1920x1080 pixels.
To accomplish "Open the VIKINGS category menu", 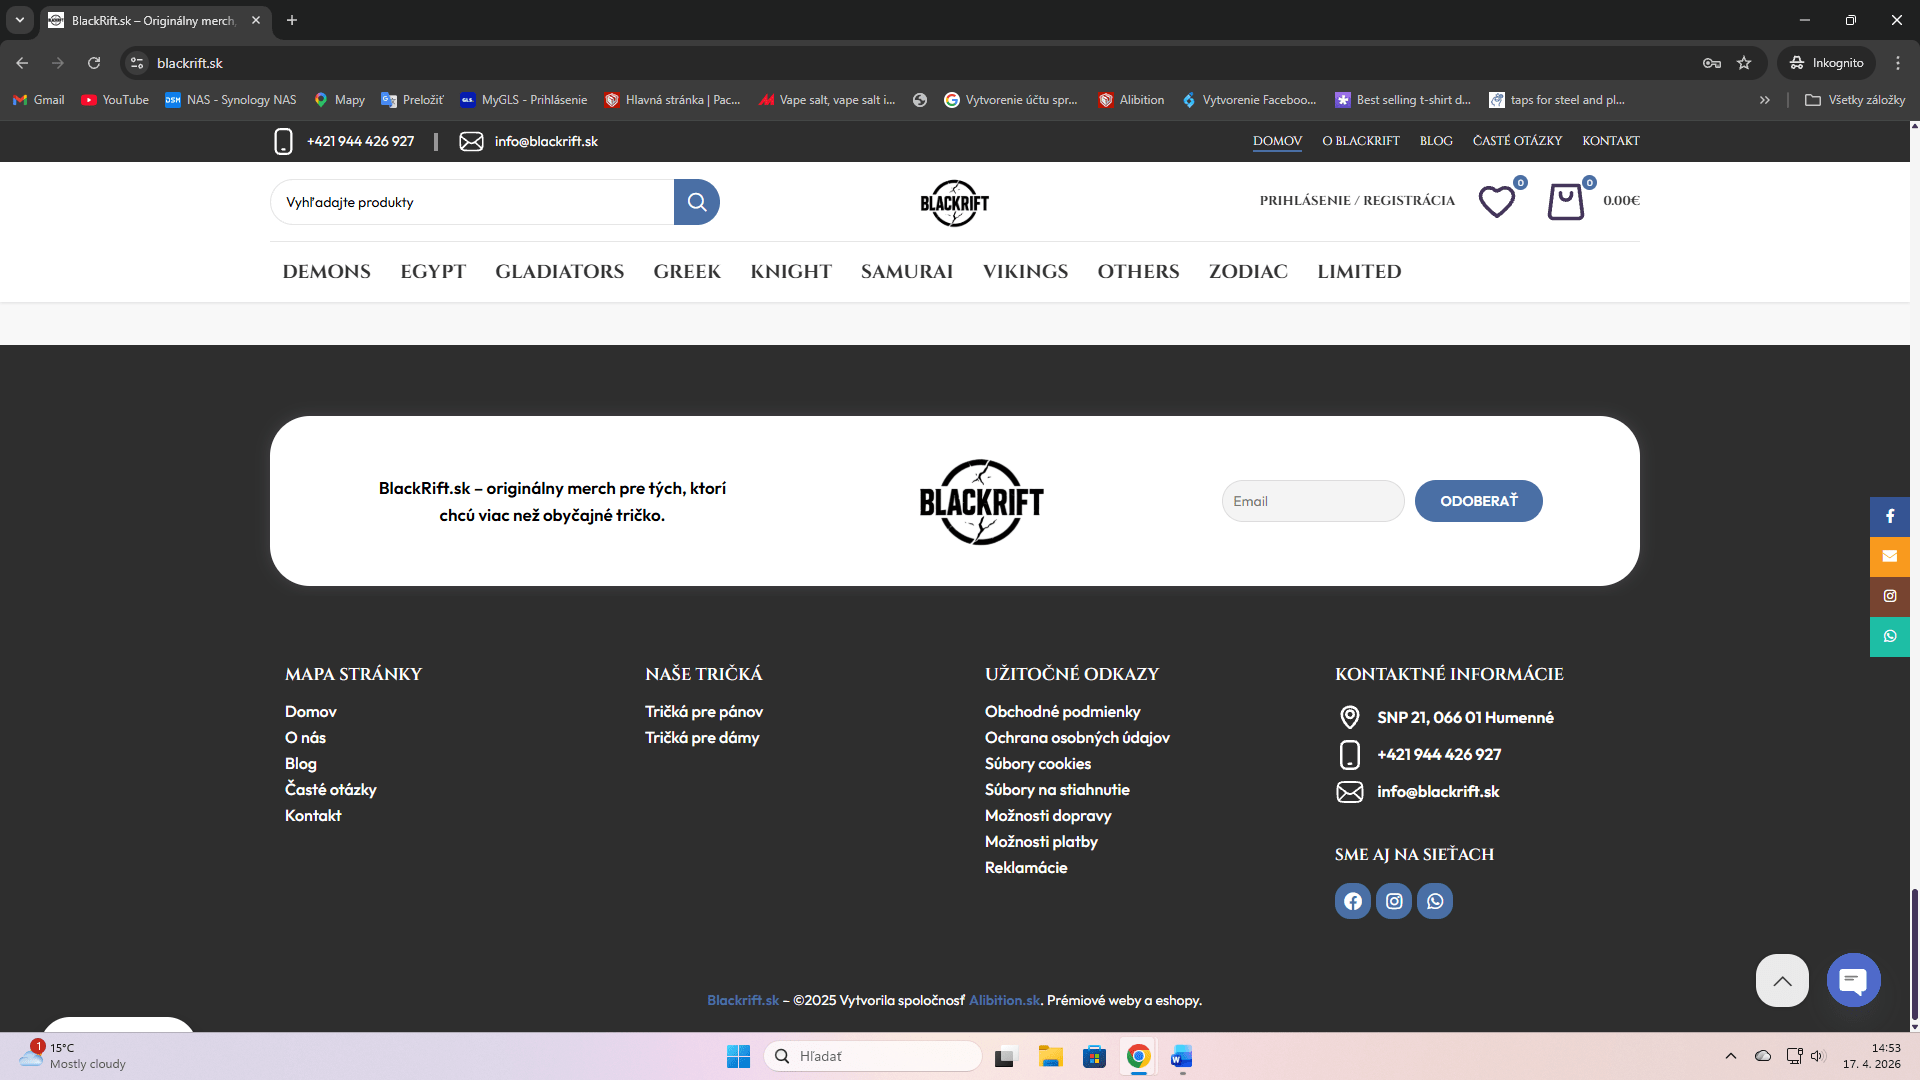I will (x=1025, y=271).
